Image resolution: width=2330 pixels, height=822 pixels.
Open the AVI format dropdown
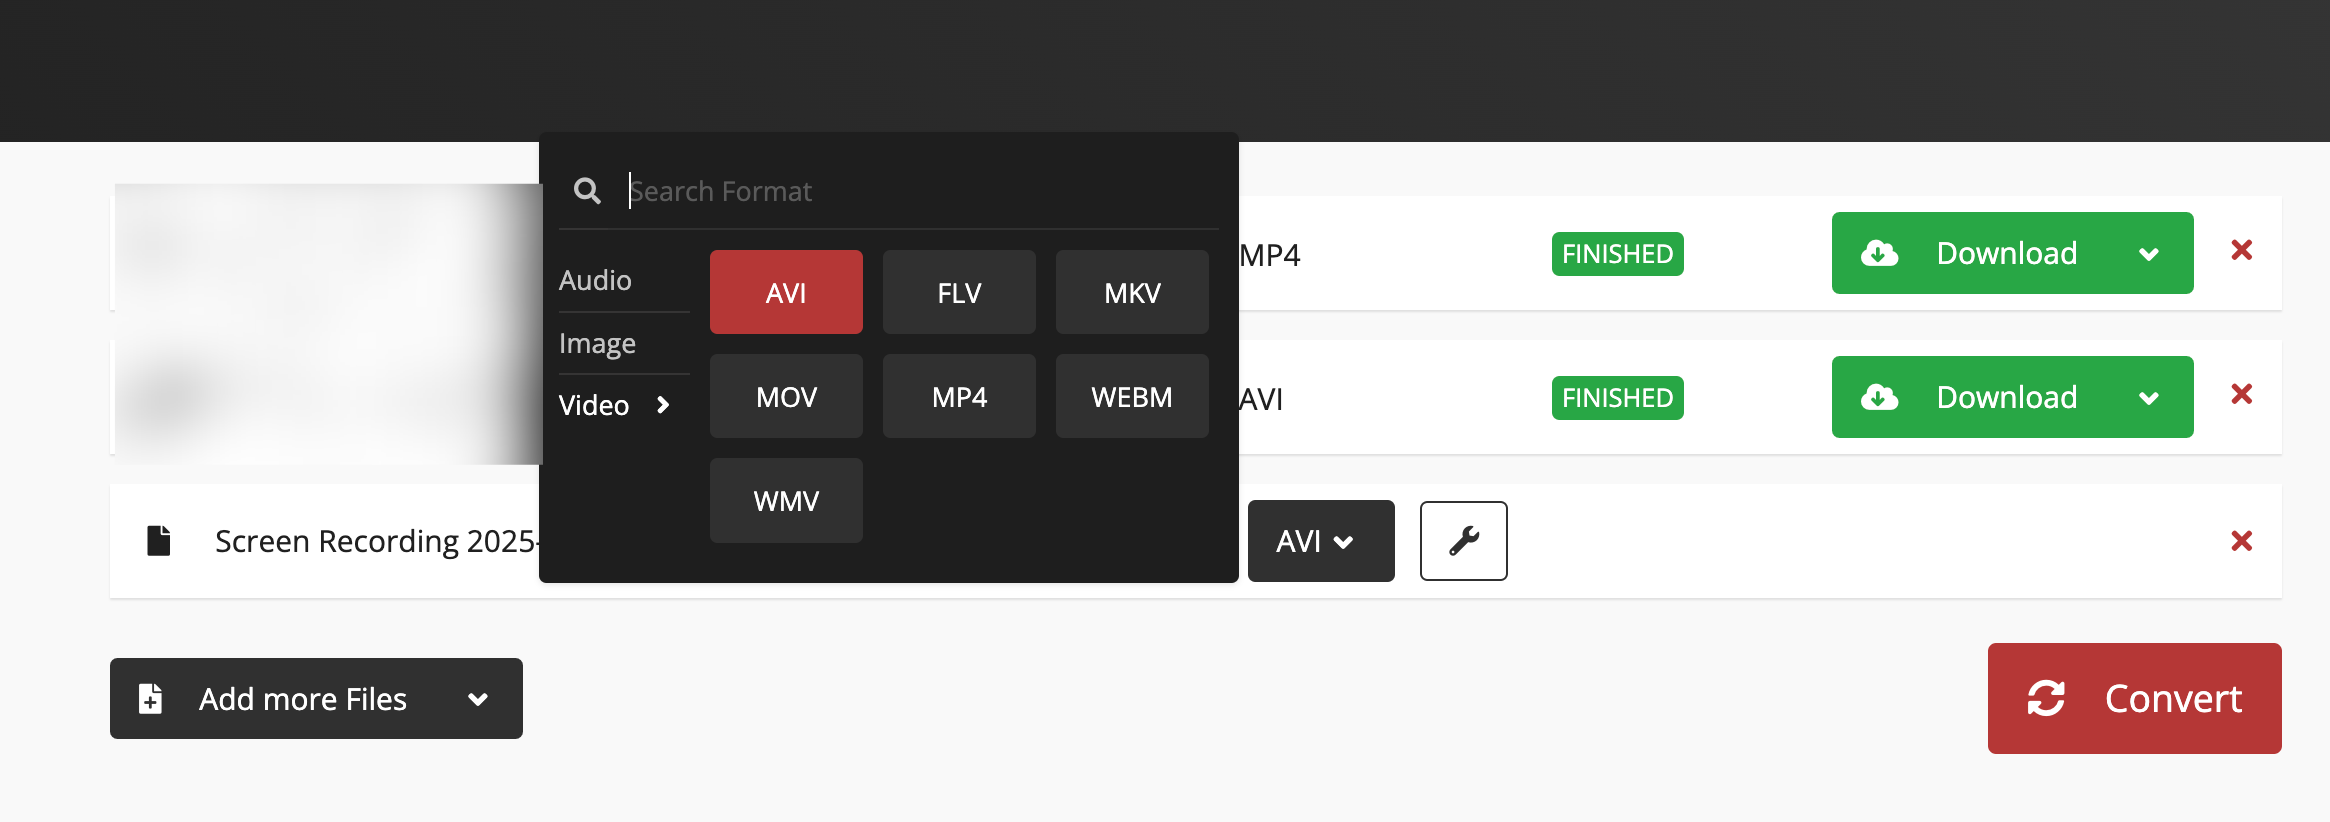(x=1320, y=541)
